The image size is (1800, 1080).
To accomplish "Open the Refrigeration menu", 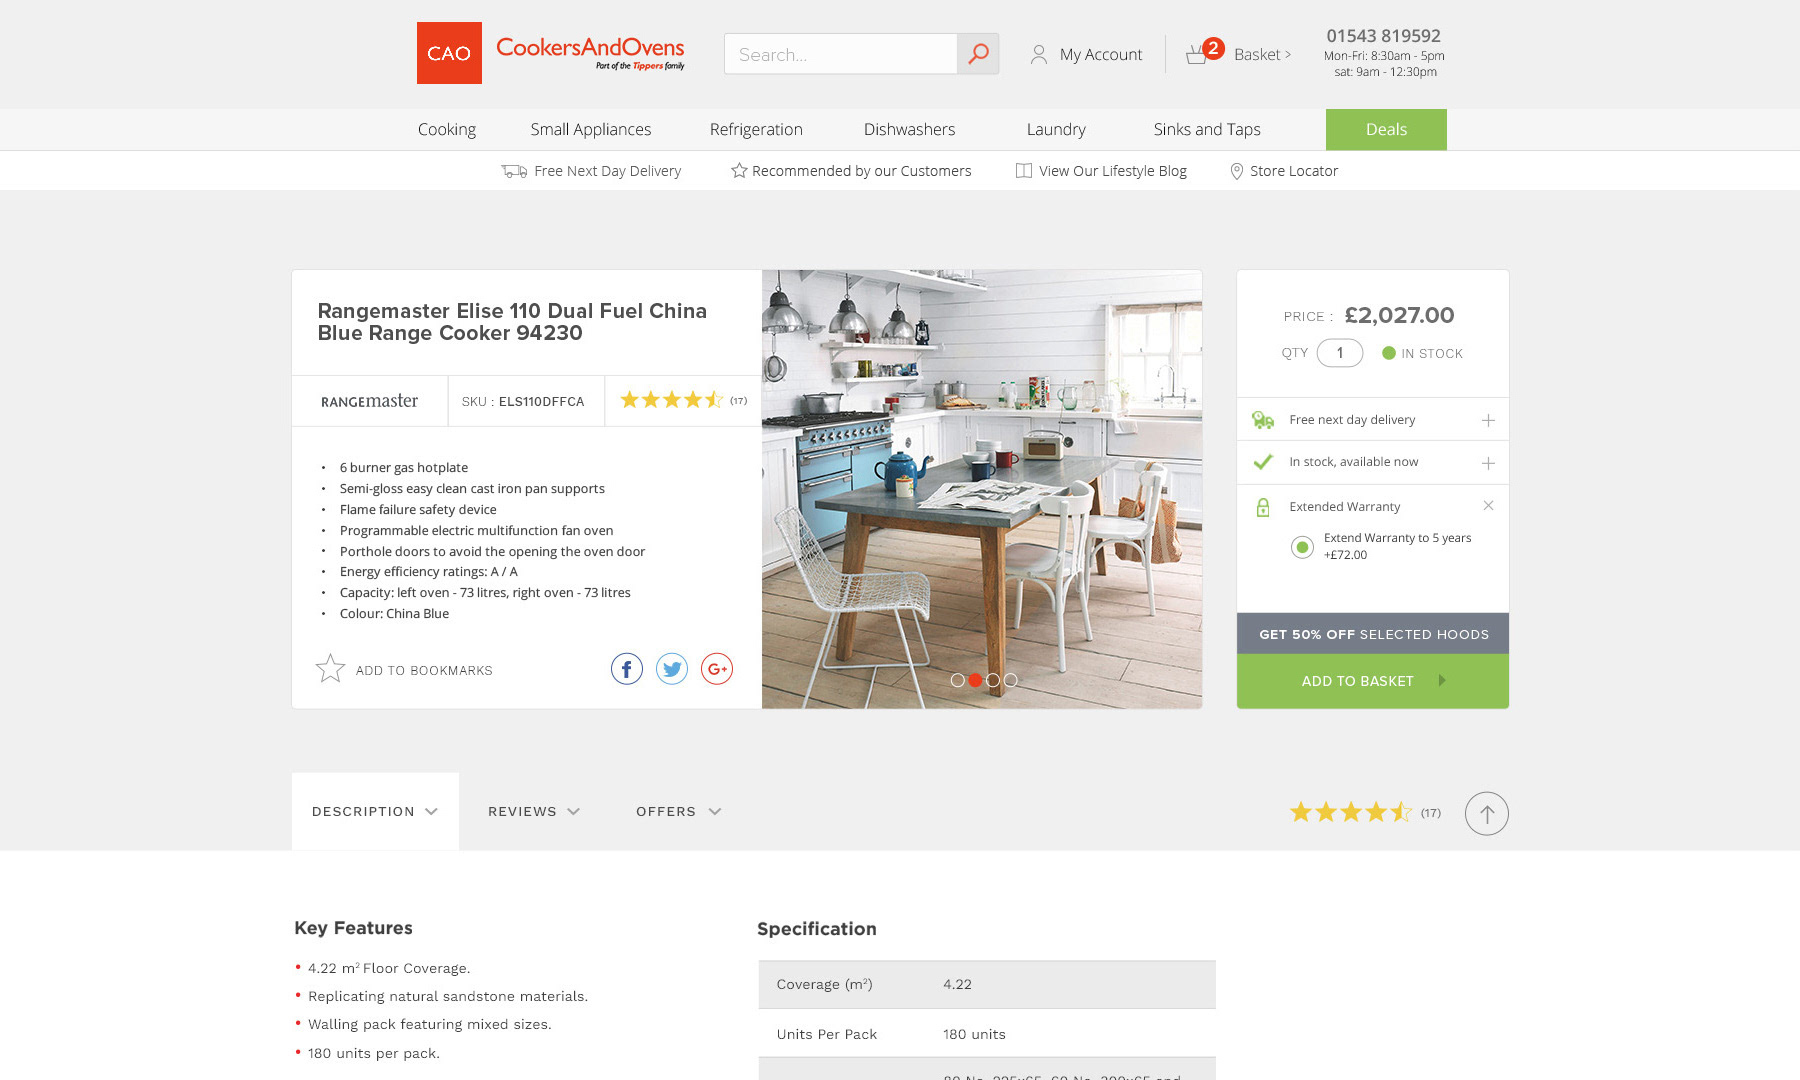I will coord(756,129).
